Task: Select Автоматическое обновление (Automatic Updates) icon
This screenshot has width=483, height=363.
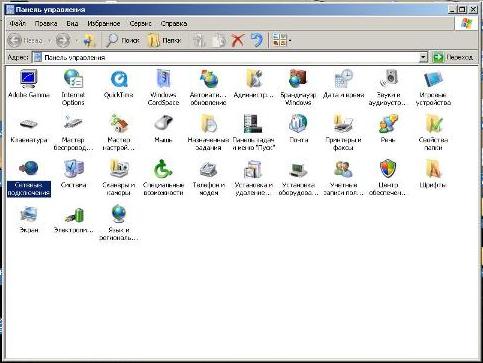Action: [x=209, y=79]
